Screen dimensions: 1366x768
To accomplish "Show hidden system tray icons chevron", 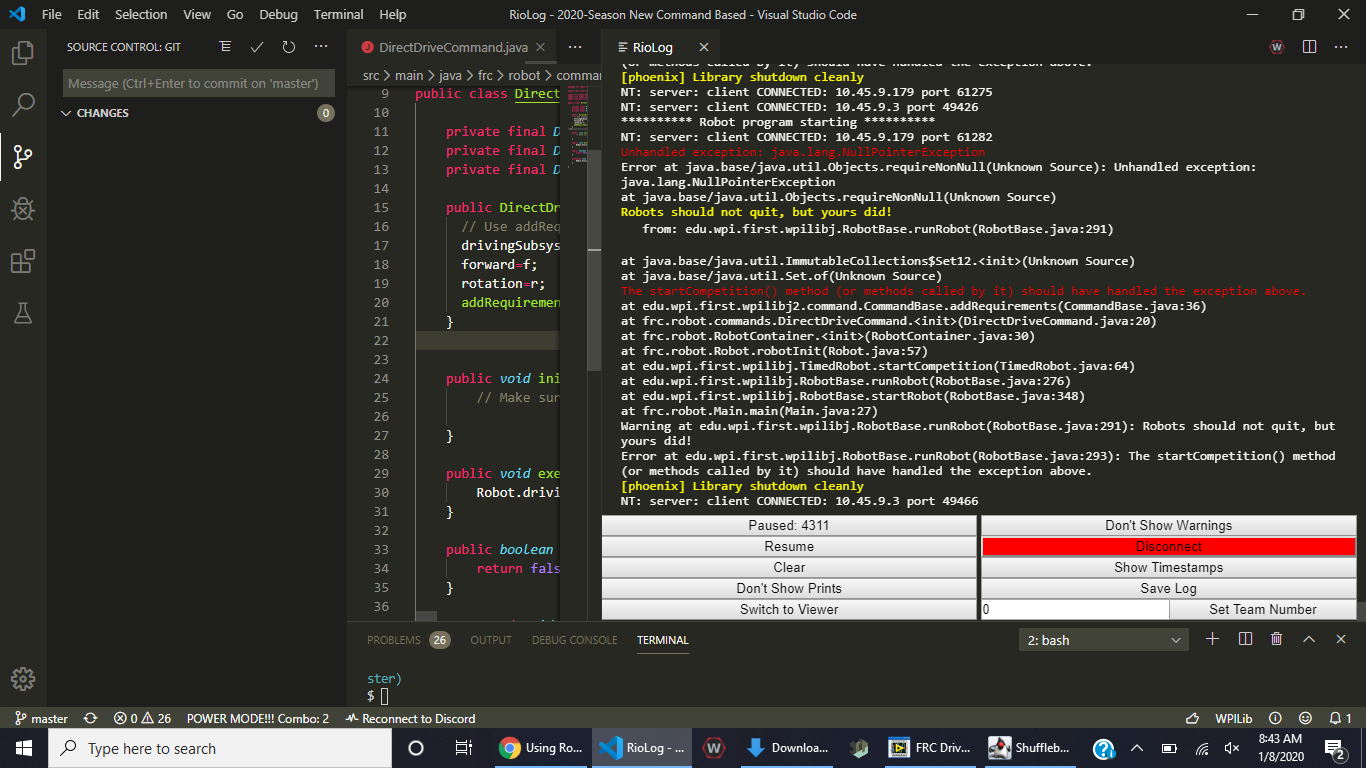I will point(1136,748).
